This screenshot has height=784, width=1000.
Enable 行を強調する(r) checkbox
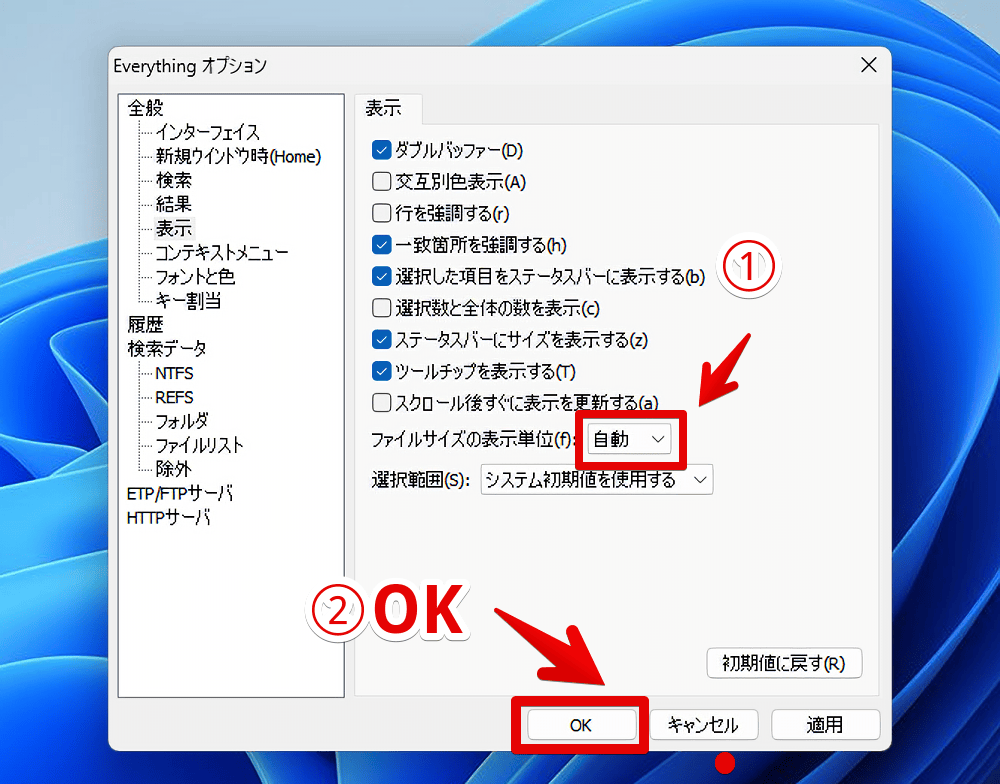pos(381,213)
